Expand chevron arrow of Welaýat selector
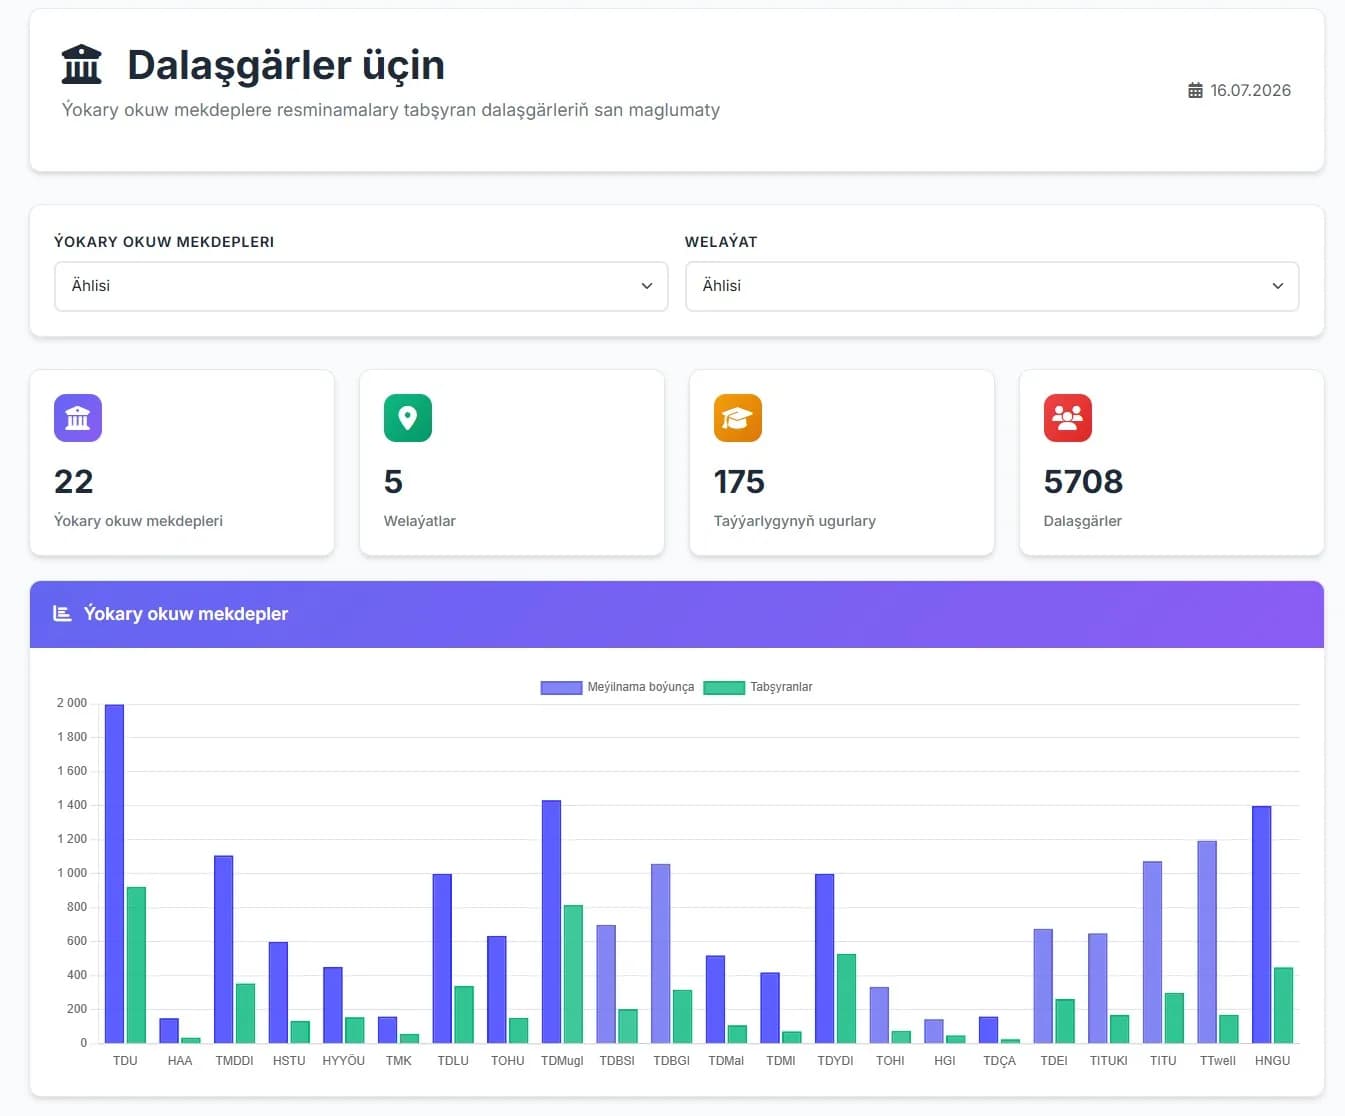The height and width of the screenshot is (1116, 1345). point(1277,286)
